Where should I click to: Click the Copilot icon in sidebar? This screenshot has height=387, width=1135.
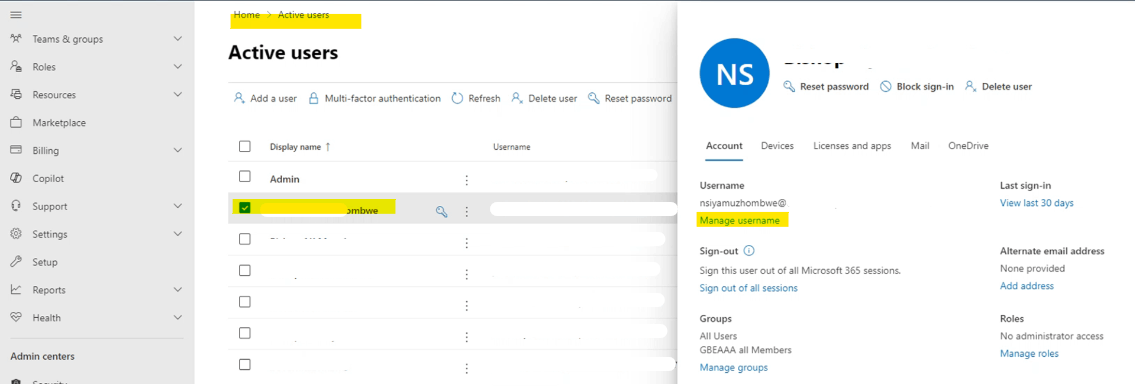pos(16,178)
